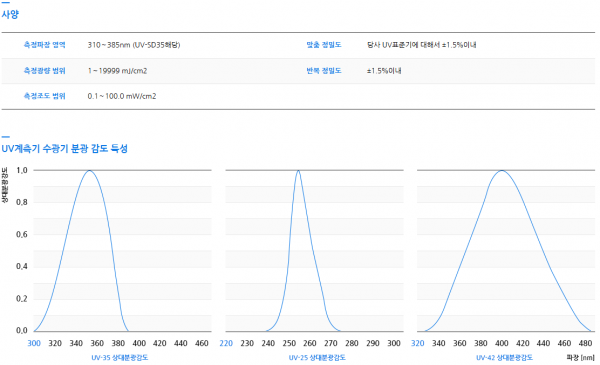Select the '반복 정밀도' label

coord(324,70)
